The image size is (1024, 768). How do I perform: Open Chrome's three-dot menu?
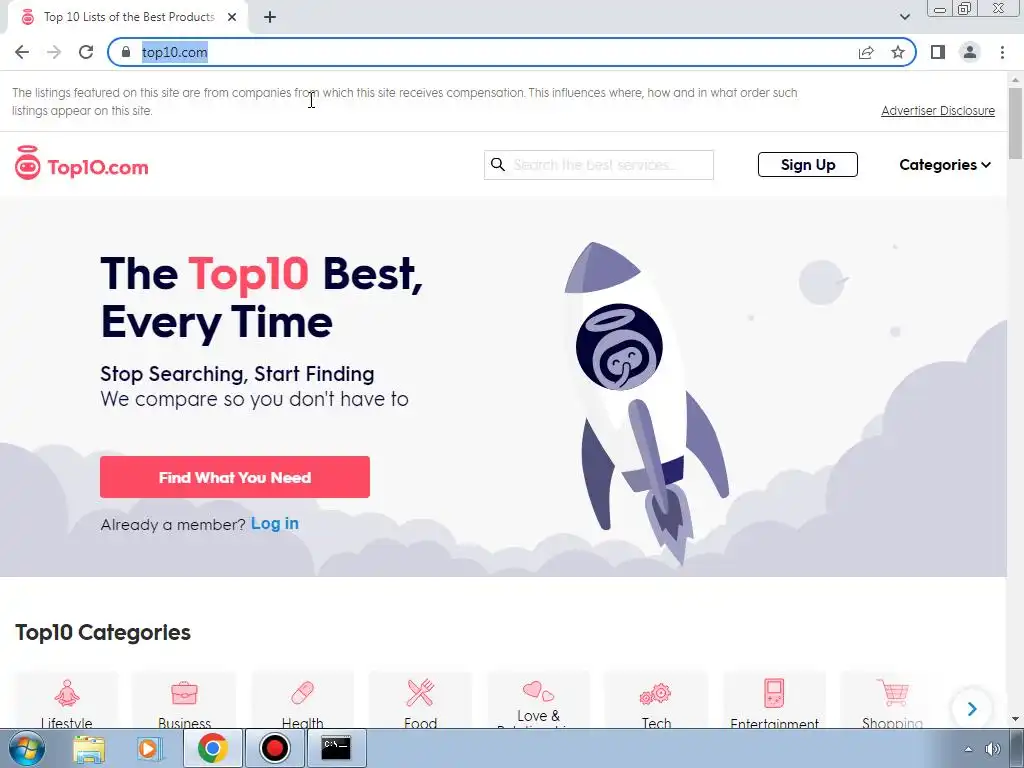tap(1002, 52)
